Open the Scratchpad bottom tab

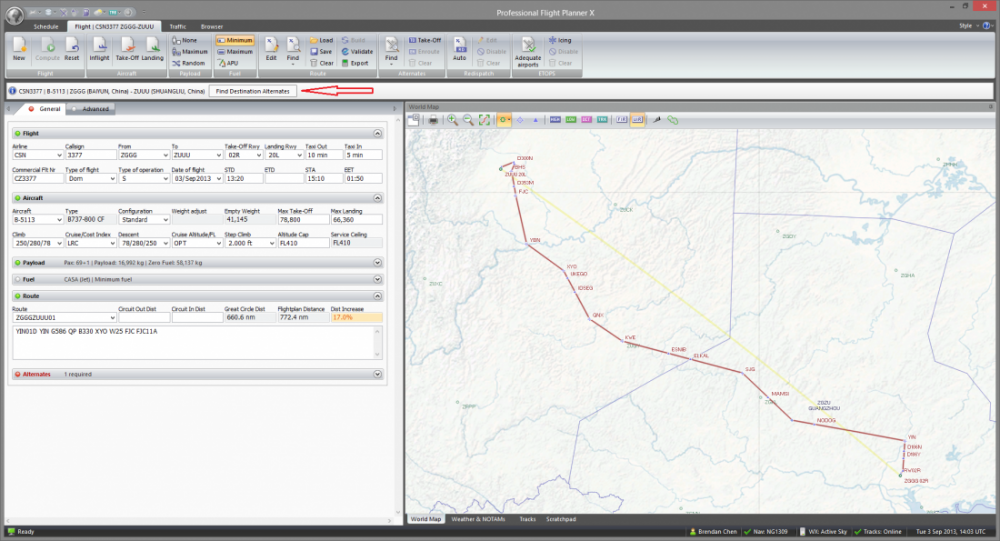[x=561, y=519]
